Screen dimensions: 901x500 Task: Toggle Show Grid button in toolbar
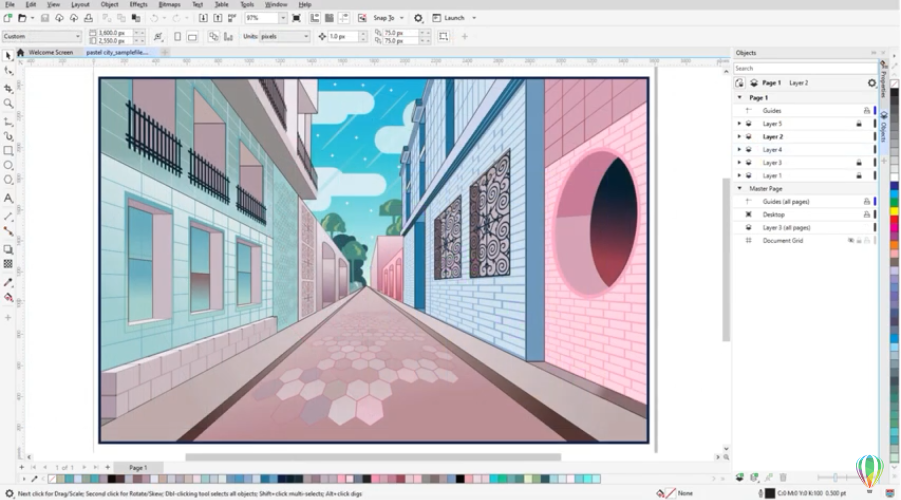click(x=329, y=18)
